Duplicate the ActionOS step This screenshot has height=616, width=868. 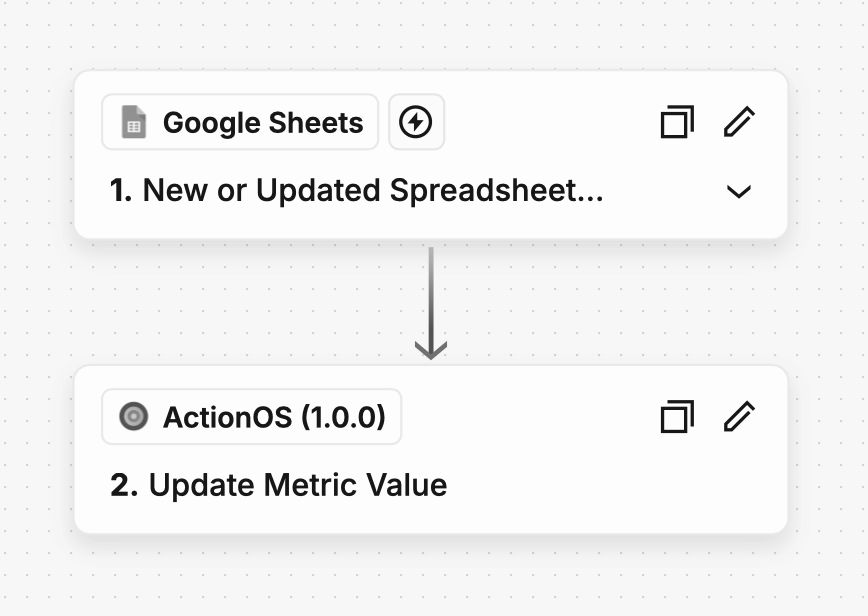pos(677,416)
